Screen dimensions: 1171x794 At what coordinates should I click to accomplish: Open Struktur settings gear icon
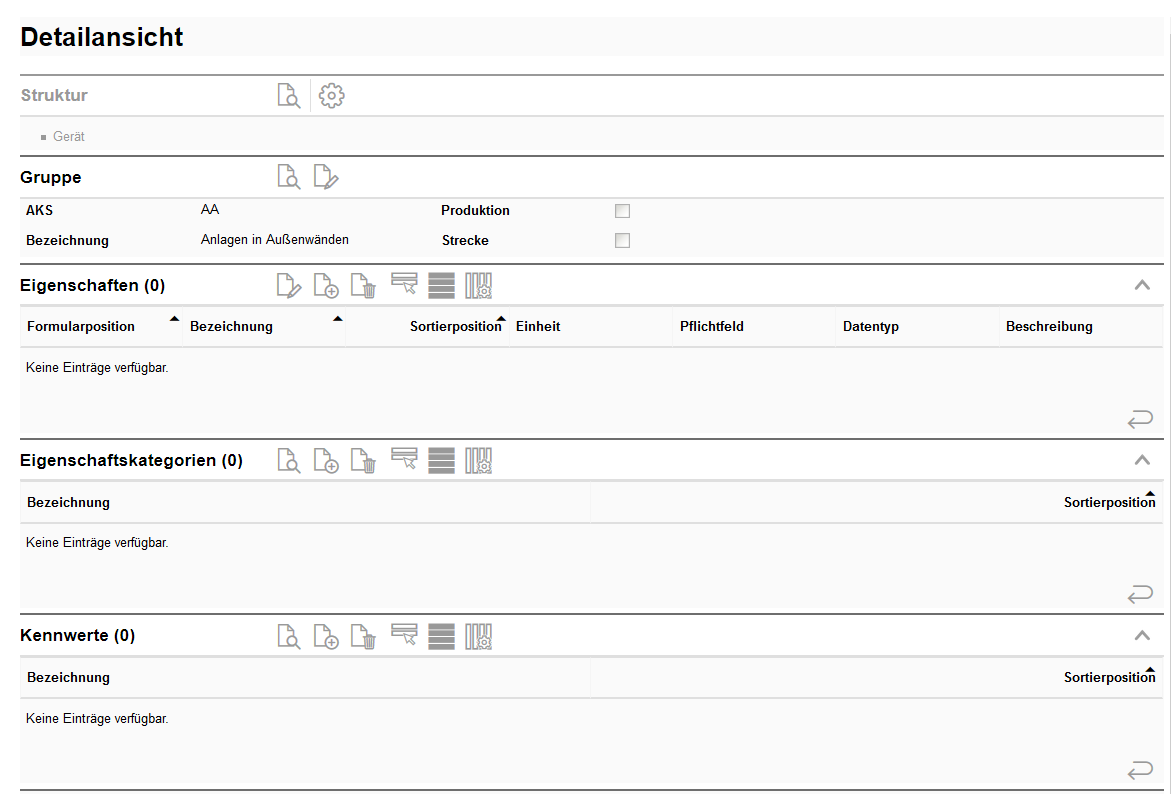(x=331, y=96)
